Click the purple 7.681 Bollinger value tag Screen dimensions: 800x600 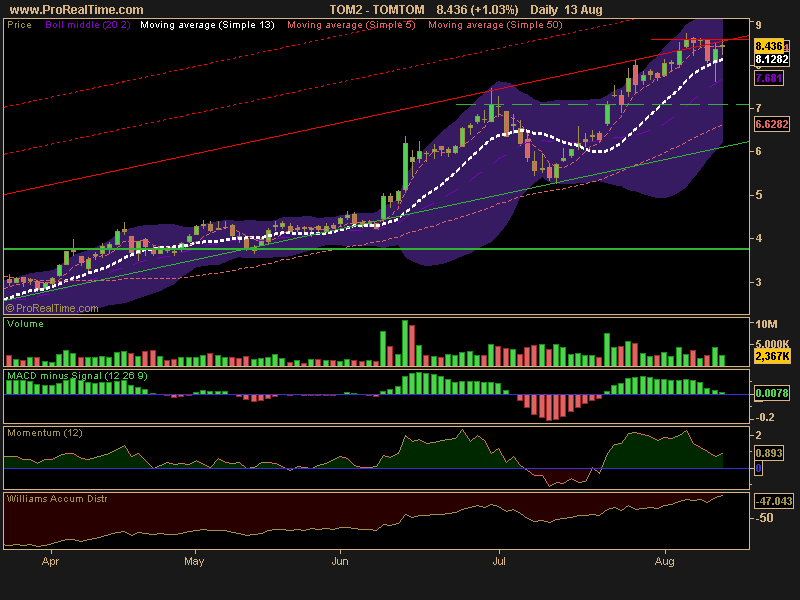[x=769, y=78]
